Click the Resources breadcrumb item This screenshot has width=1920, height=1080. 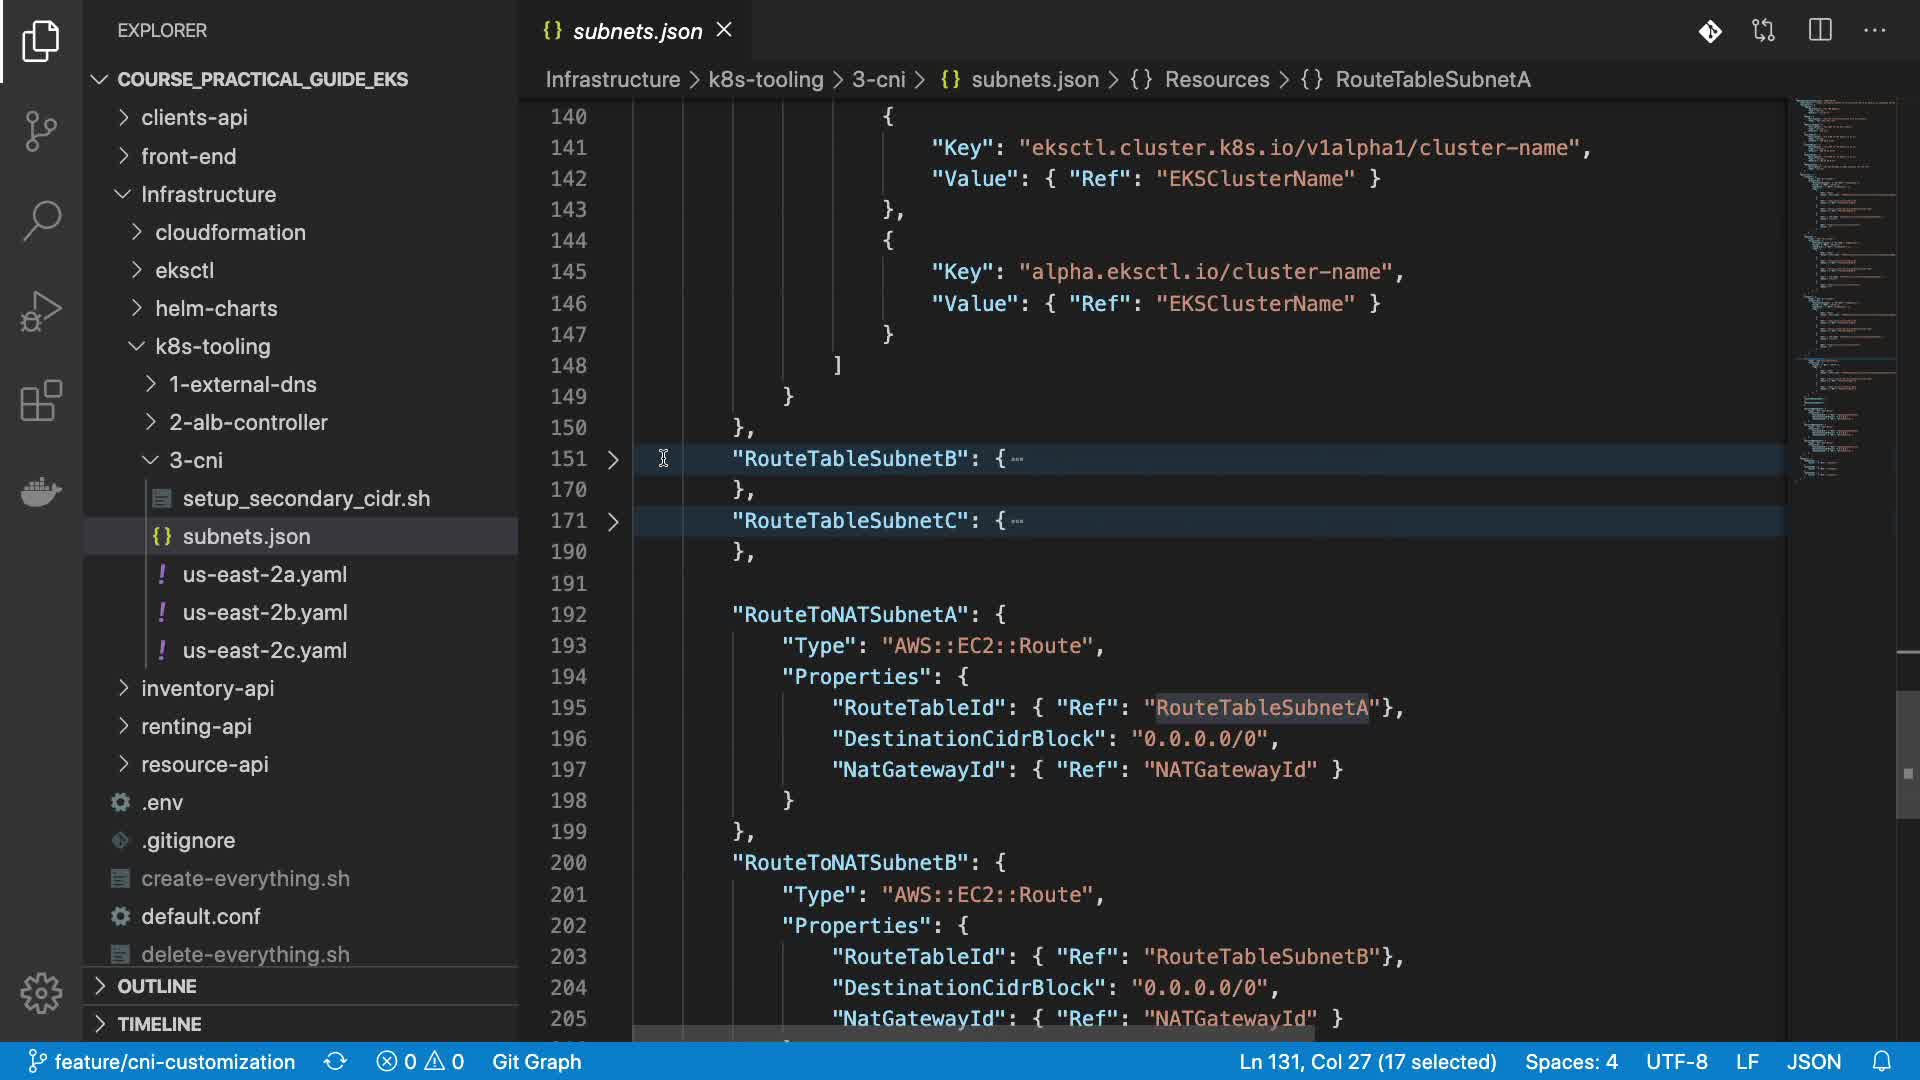tap(1216, 79)
